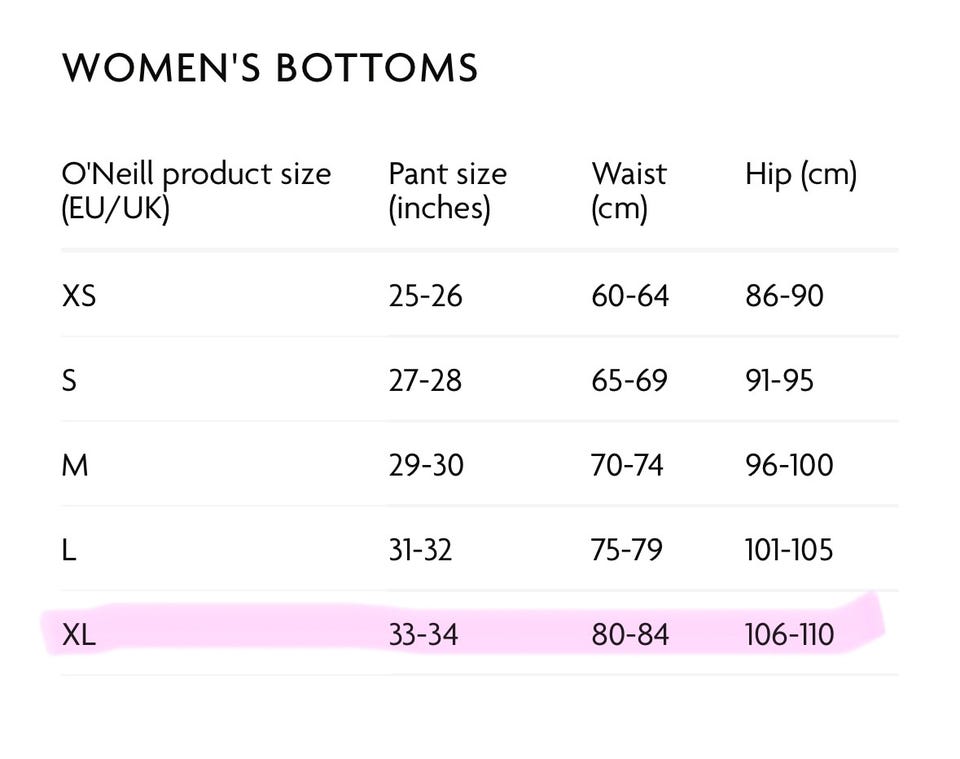The width and height of the screenshot is (960, 759).
Task: Click the 80-84 waist value in XL row
Action: (629, 635)
